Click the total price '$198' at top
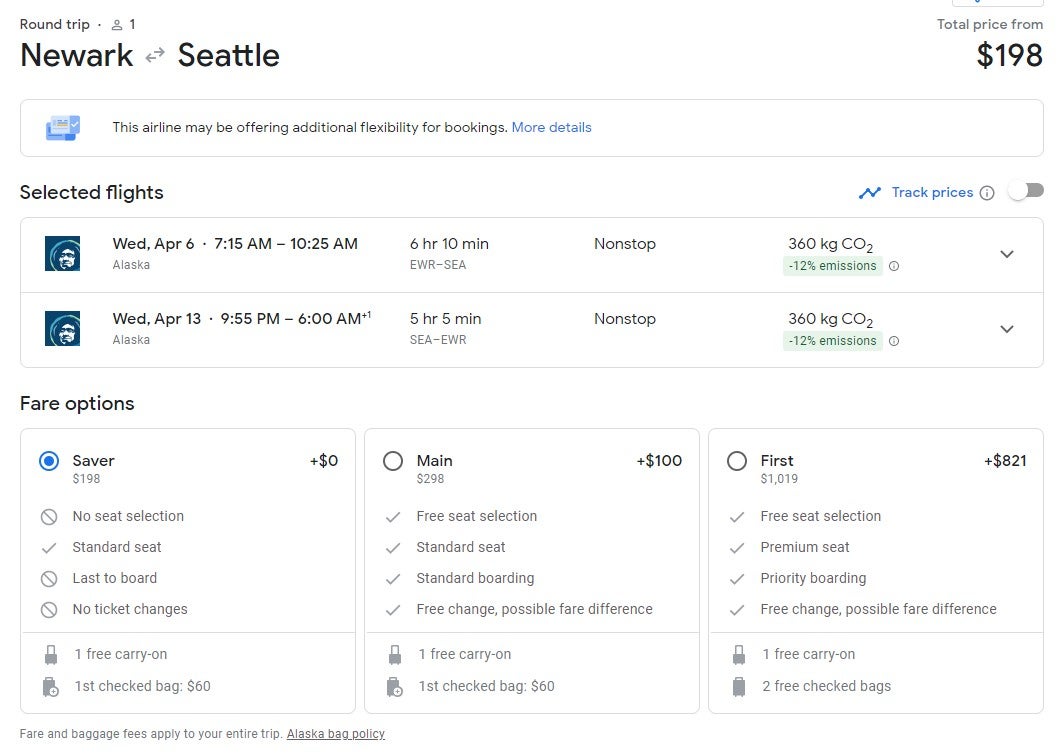Image resolution: width=1062 pixels, height=756 pixels. pos(1009,56)
